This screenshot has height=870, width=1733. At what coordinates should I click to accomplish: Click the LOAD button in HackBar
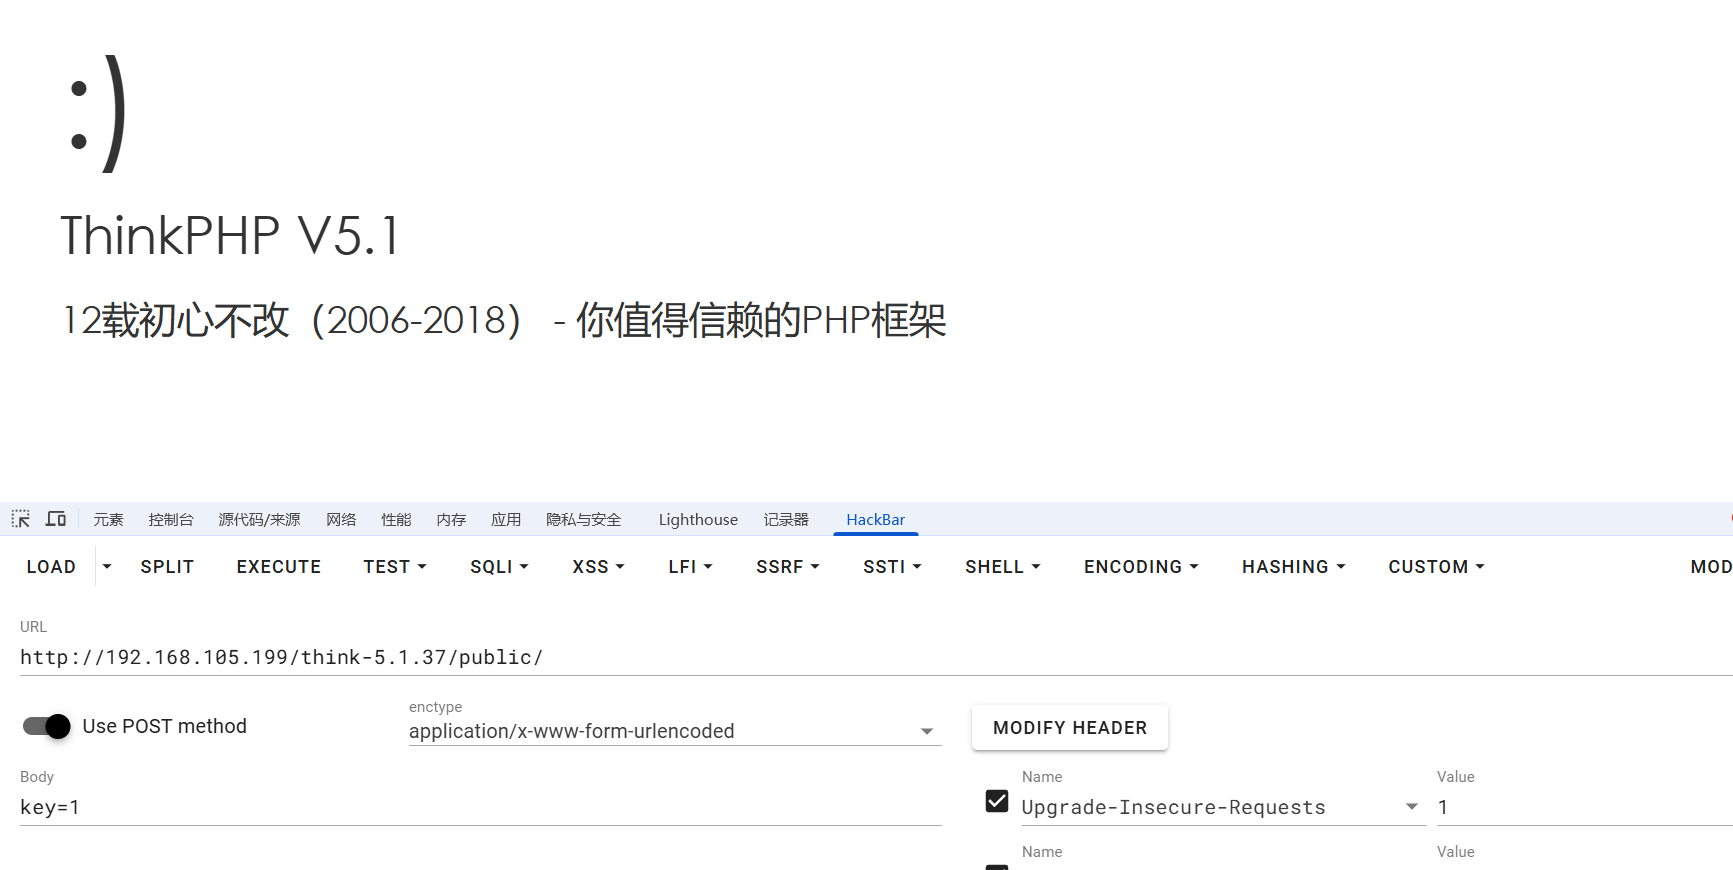pyautogui.click(x=51, y=567)
